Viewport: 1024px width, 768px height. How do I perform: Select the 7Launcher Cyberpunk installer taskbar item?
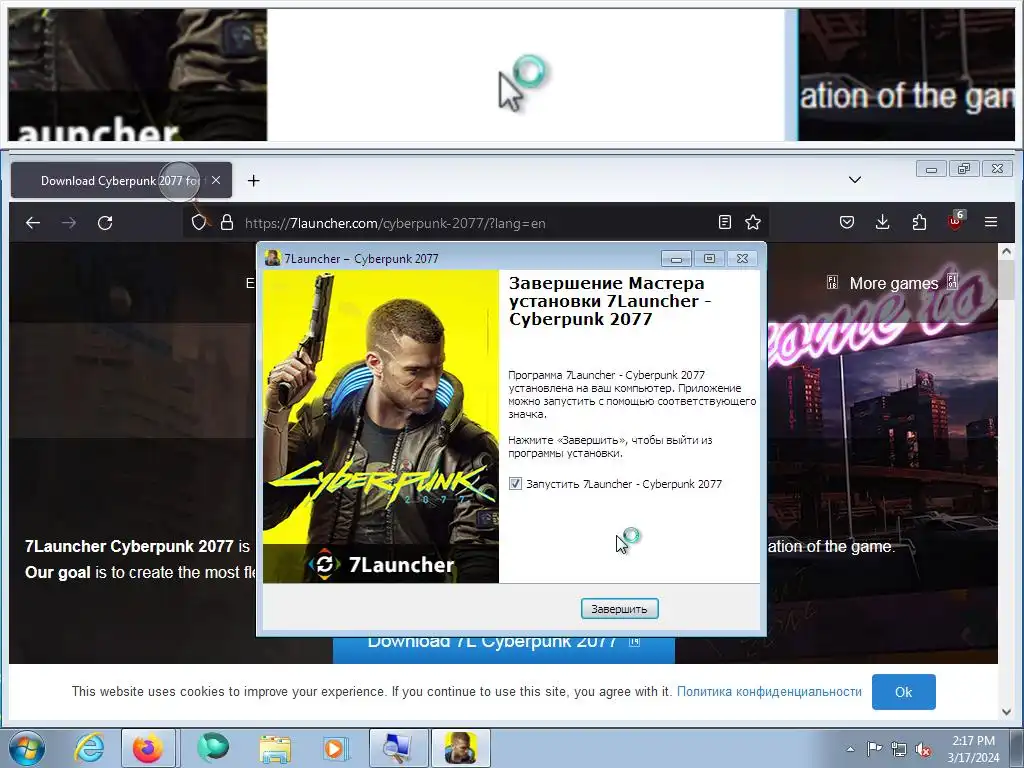460,748
